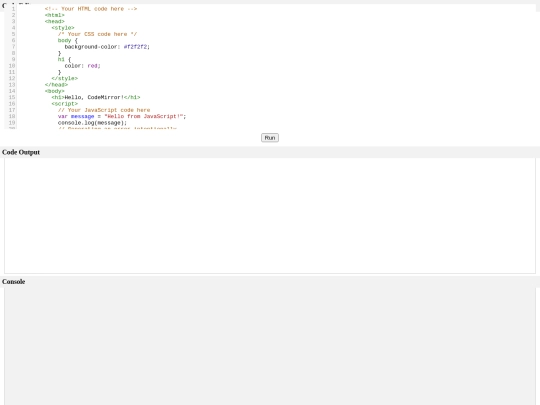
Task: Click the Console heading
Action: click(x=13, y=282)
